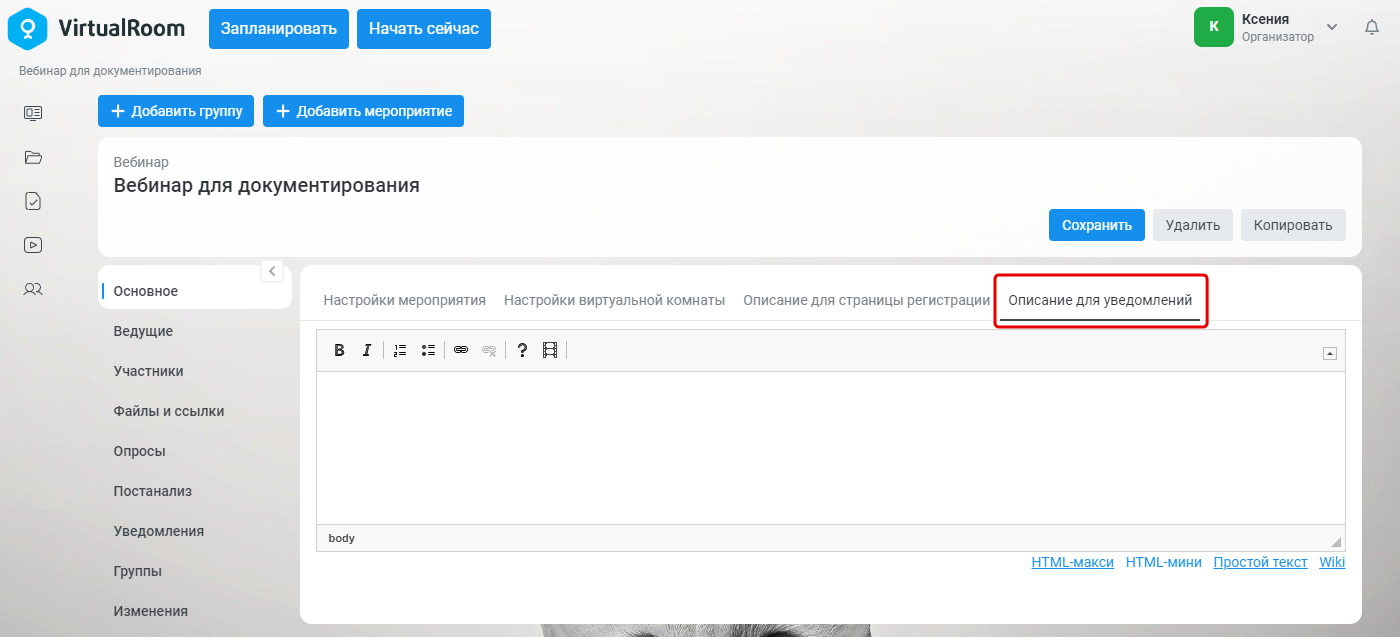Collapse the editor toolbar
Screen dimensions: 1400x637
[1330, 352]
